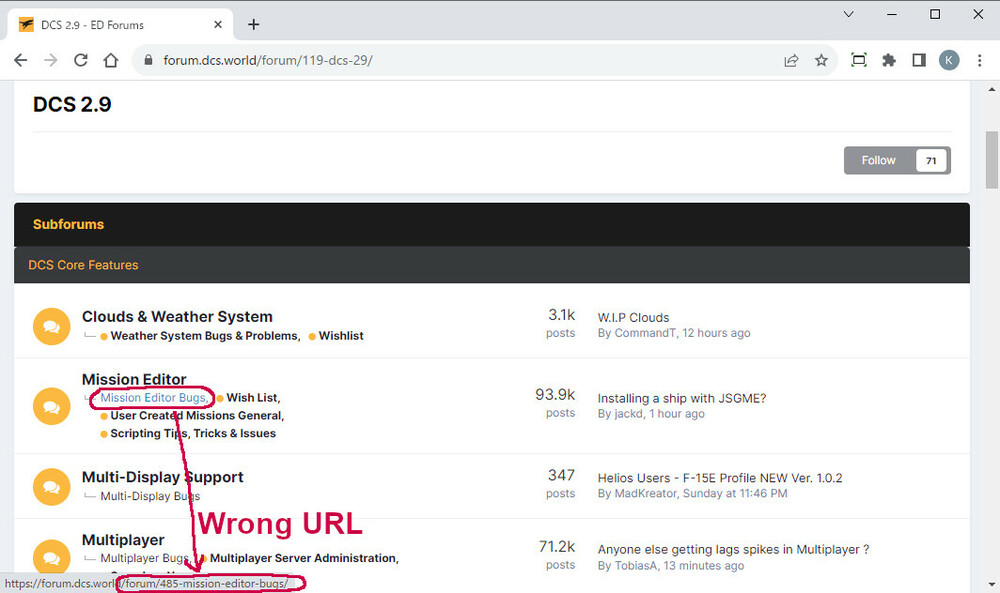Open the lags spikes in Multiplayer topic
1000x593 pixels.
[733, 550]
